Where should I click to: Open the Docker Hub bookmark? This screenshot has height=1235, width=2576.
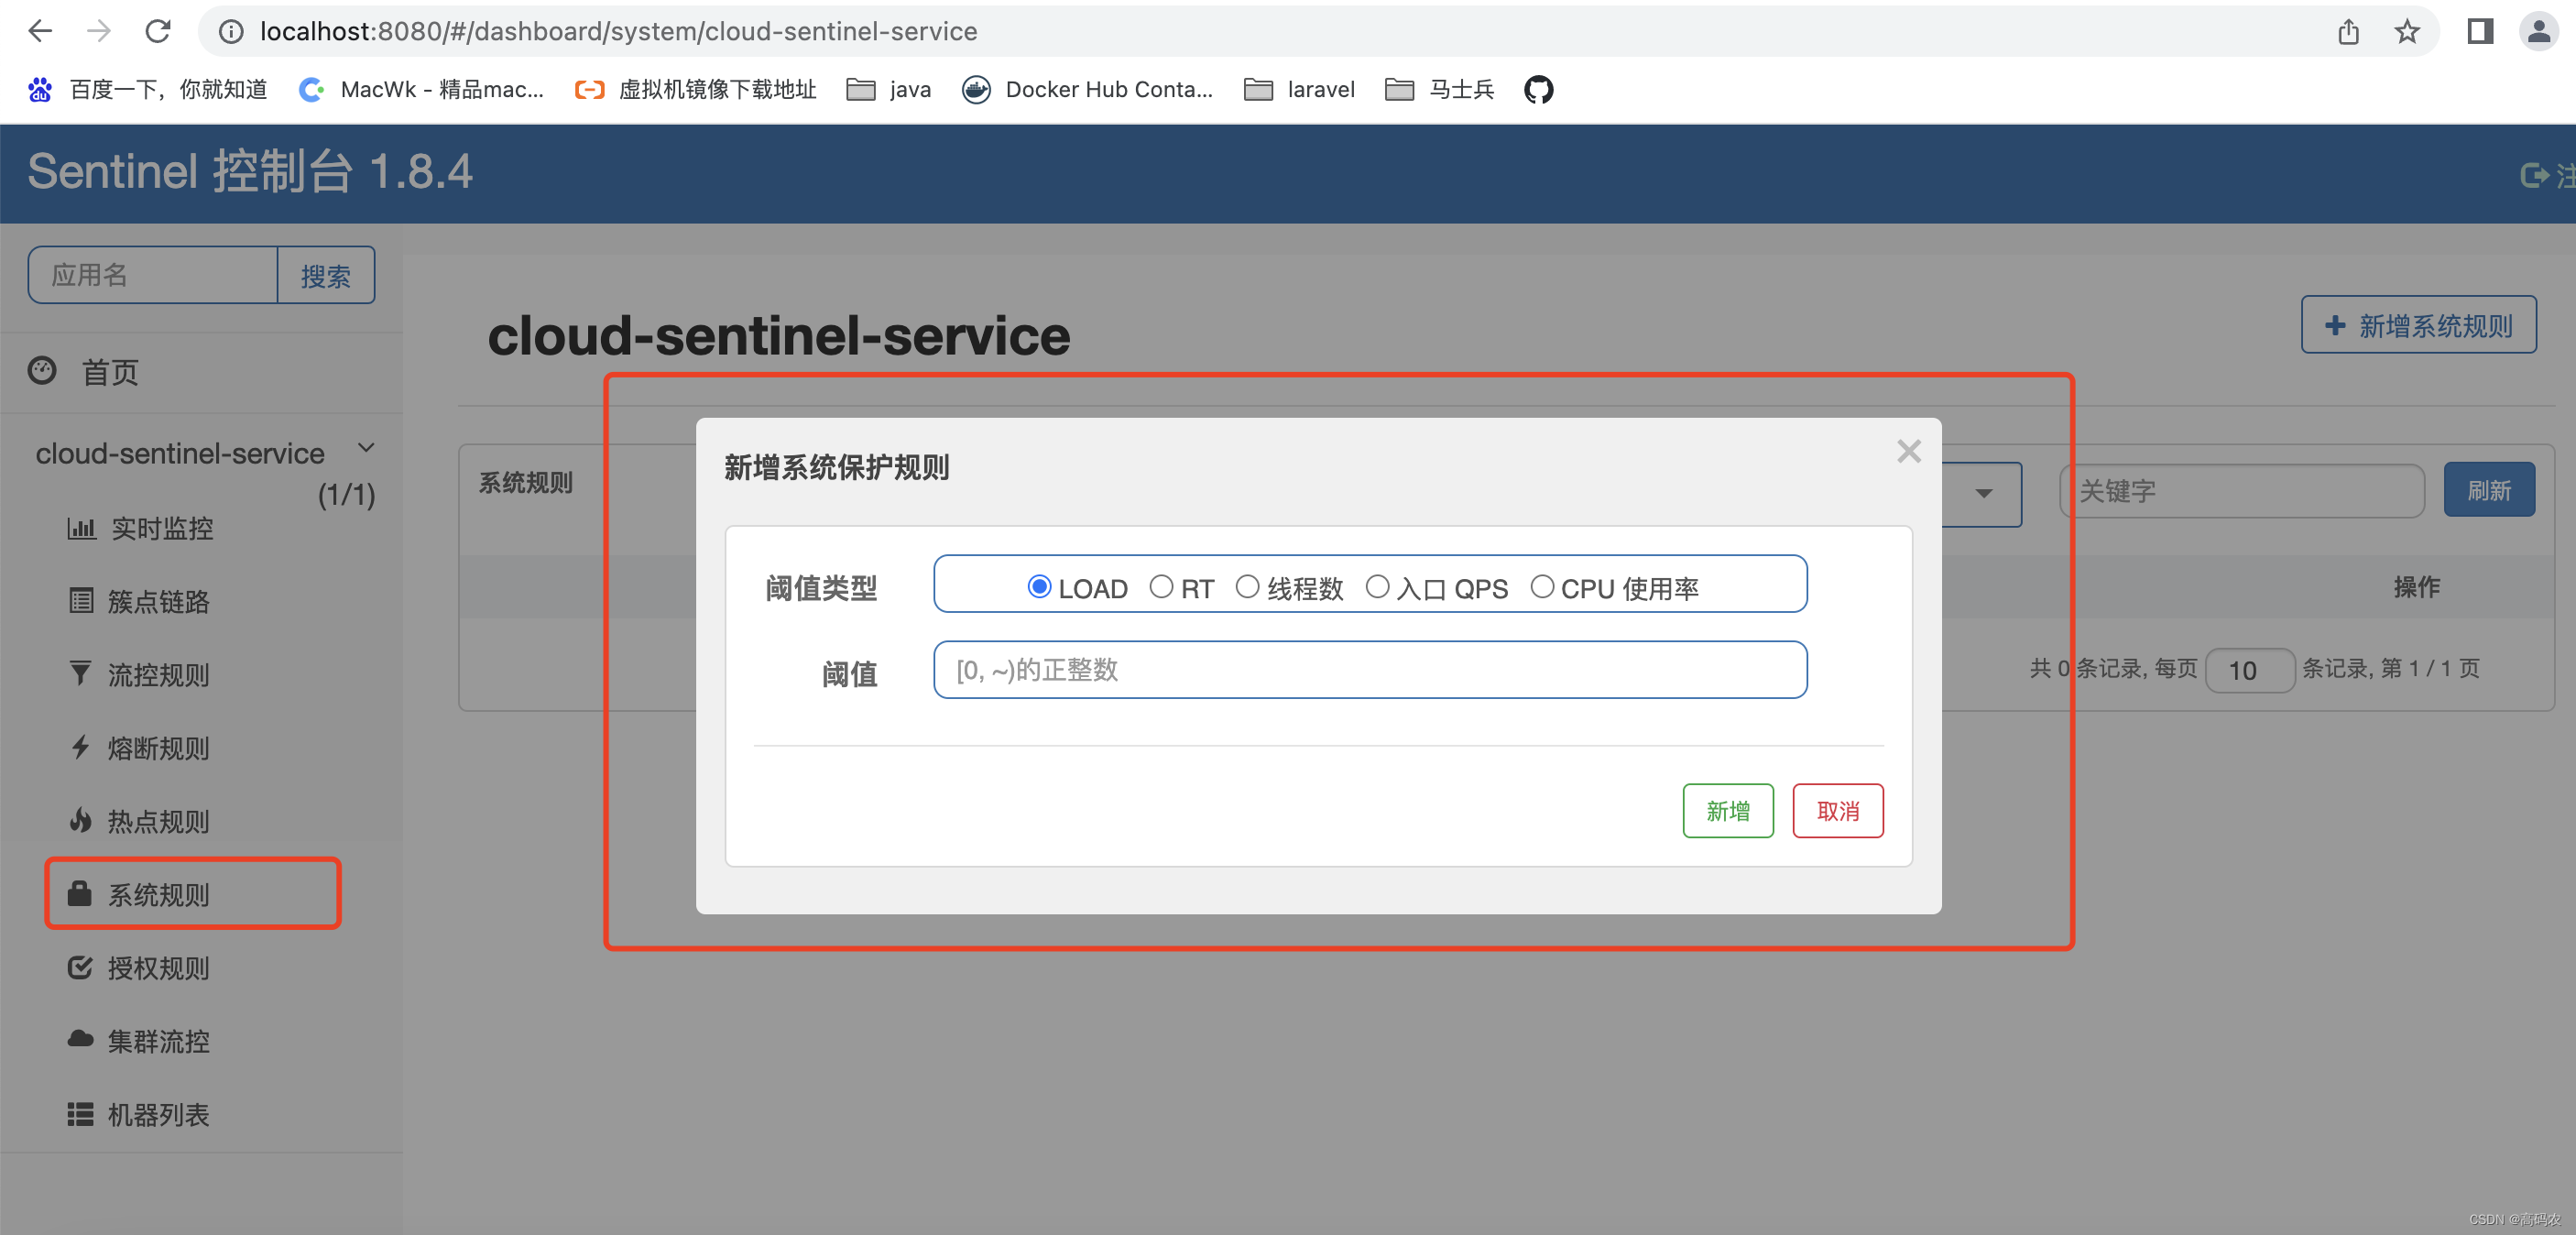click(x=1088, y=89)
